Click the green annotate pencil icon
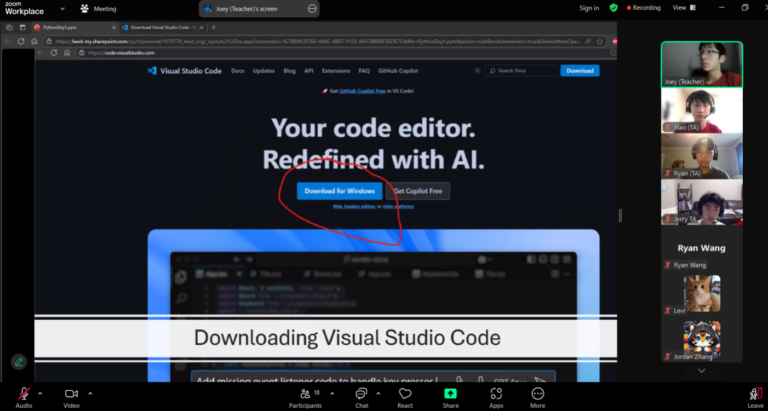 point(19,362)
